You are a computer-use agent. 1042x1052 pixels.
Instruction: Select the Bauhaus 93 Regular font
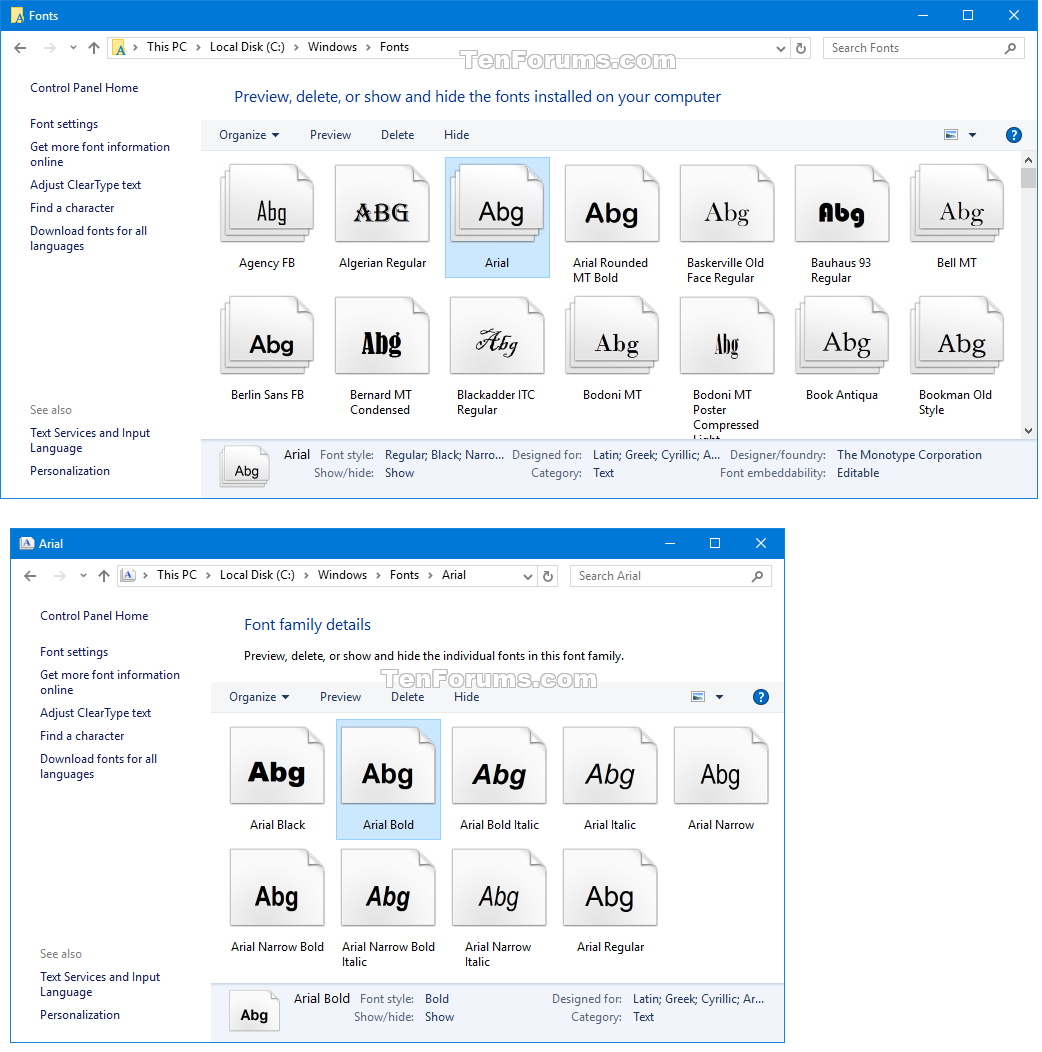click(842, 204)
